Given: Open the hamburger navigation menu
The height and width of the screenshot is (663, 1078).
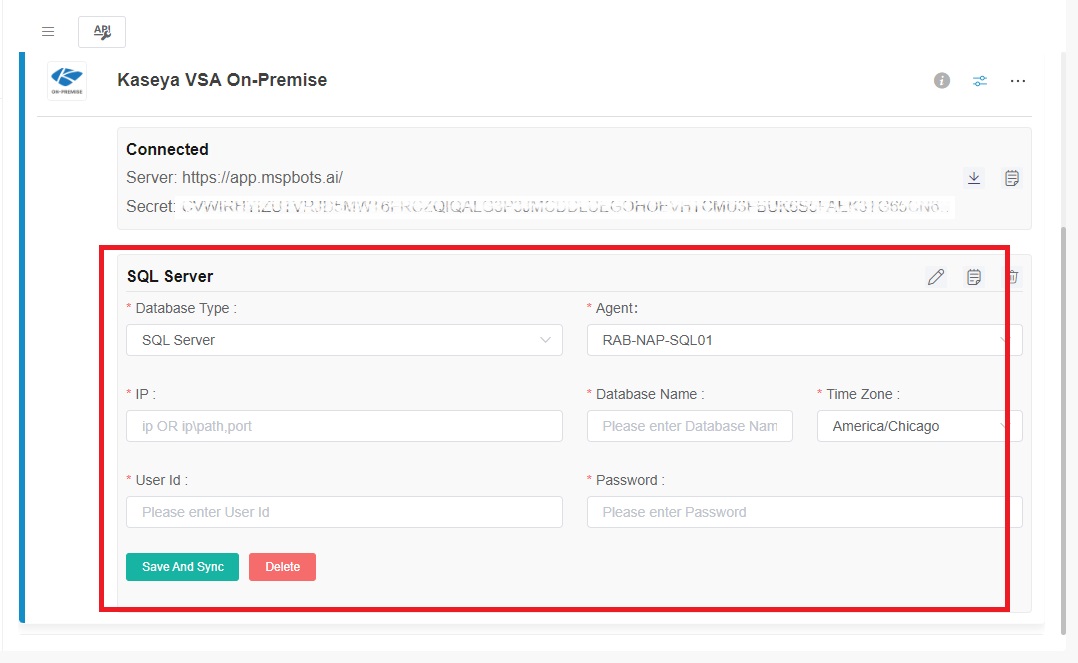Looking at the screenshot, I should pyautogui.click(x=47, y=32).
